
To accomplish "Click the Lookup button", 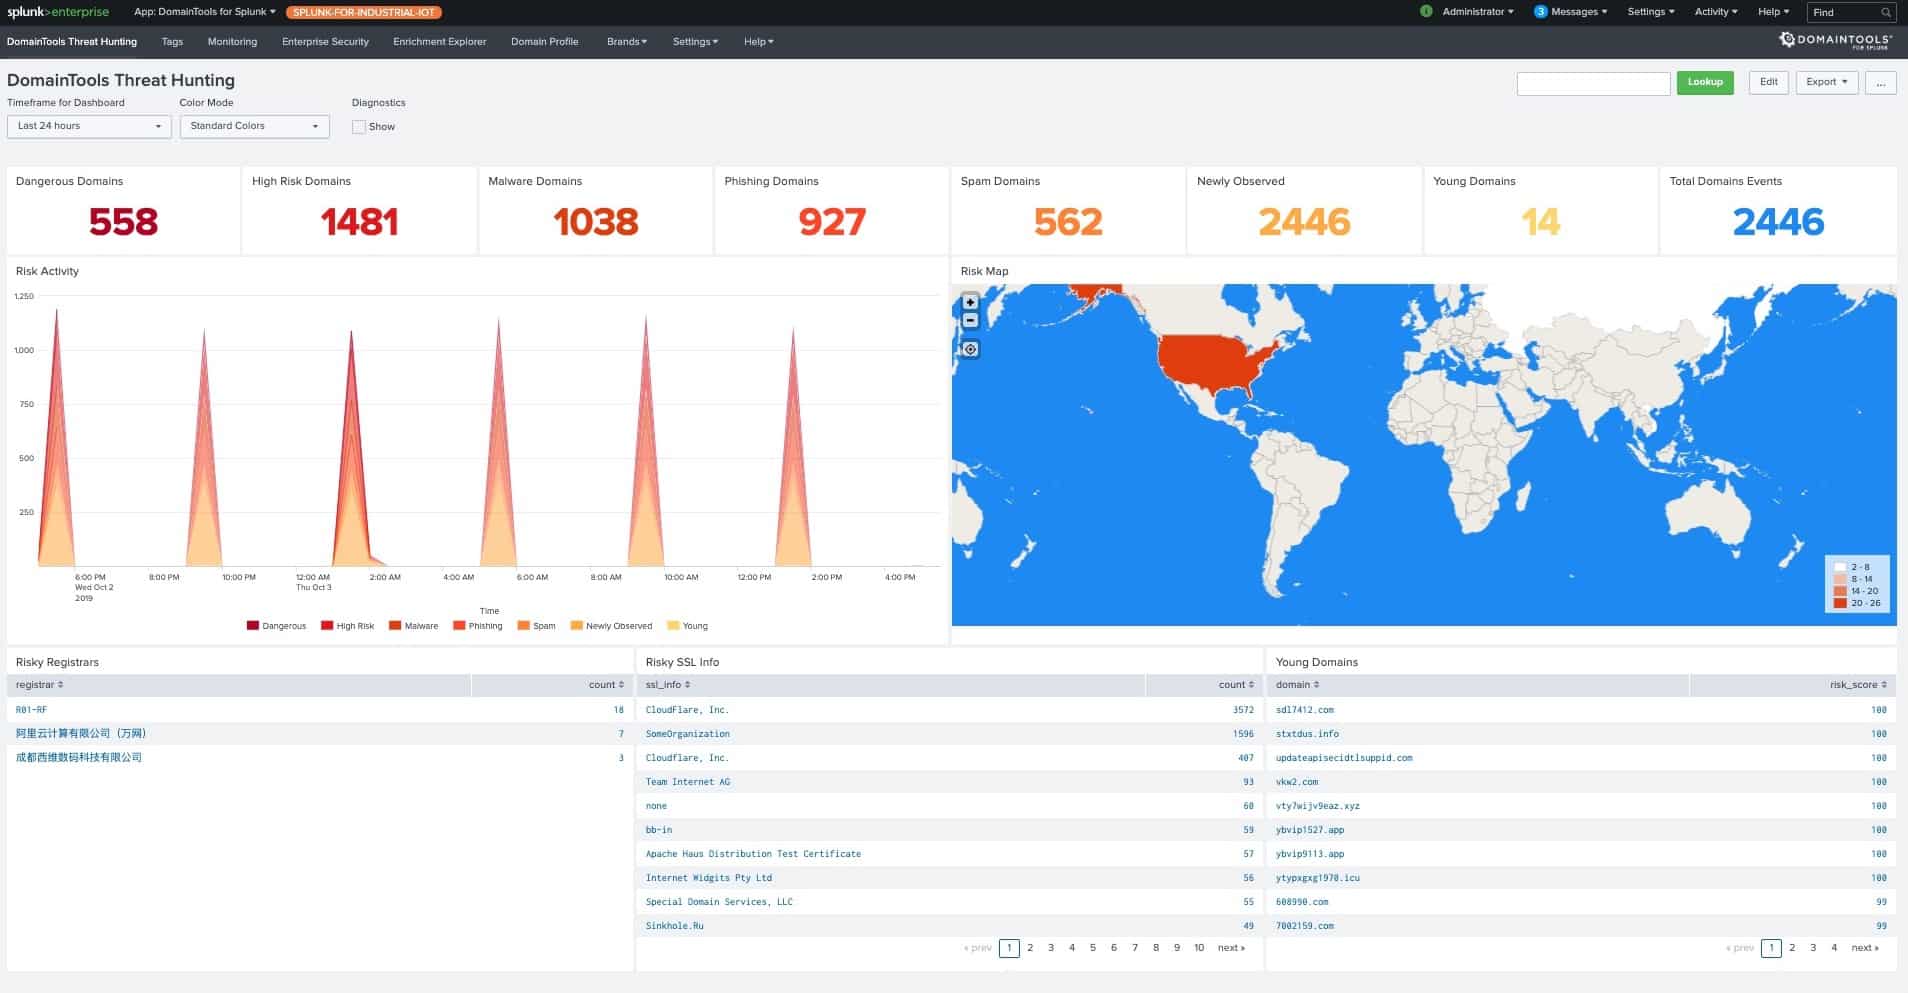I will pos(1706,82).
